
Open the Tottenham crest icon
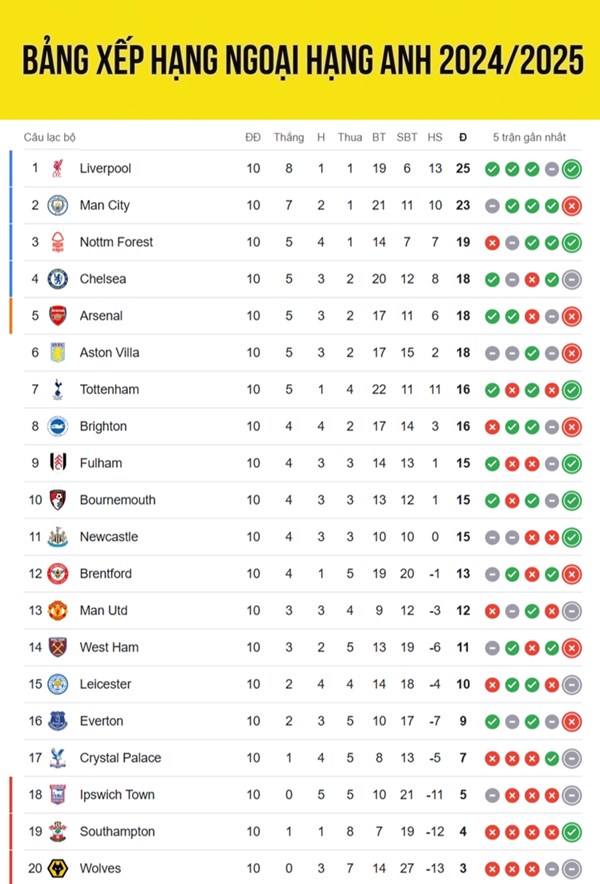58,390
